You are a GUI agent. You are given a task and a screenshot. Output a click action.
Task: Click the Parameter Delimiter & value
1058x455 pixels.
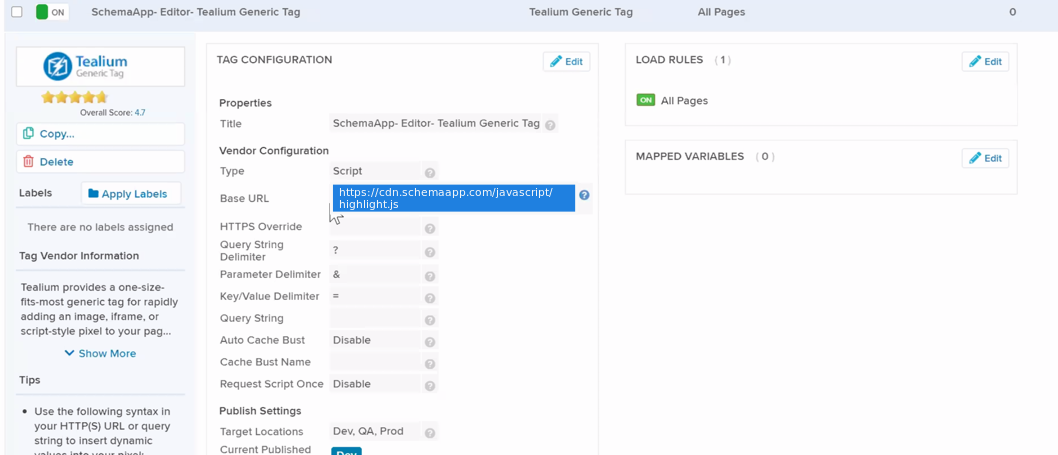375,275
